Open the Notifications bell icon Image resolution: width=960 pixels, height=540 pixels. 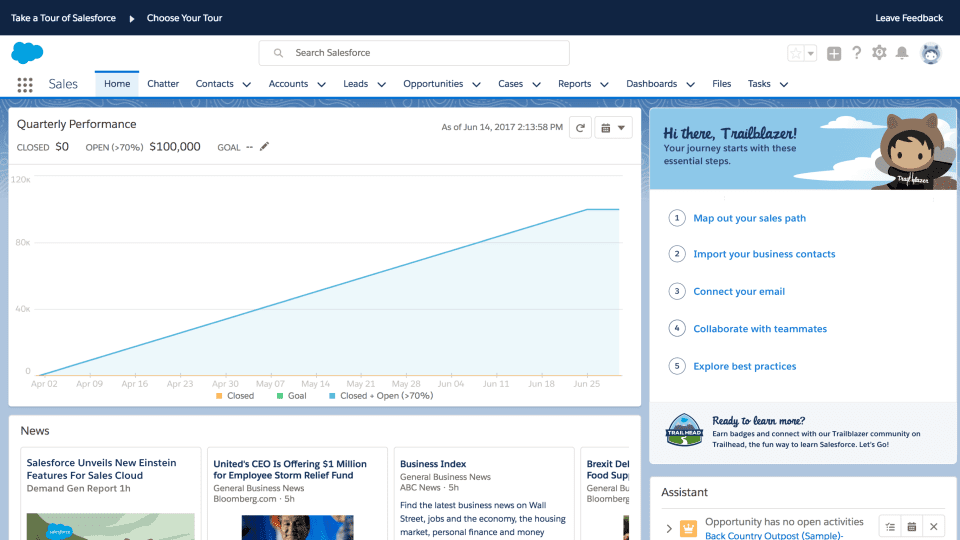pos(902,53)
